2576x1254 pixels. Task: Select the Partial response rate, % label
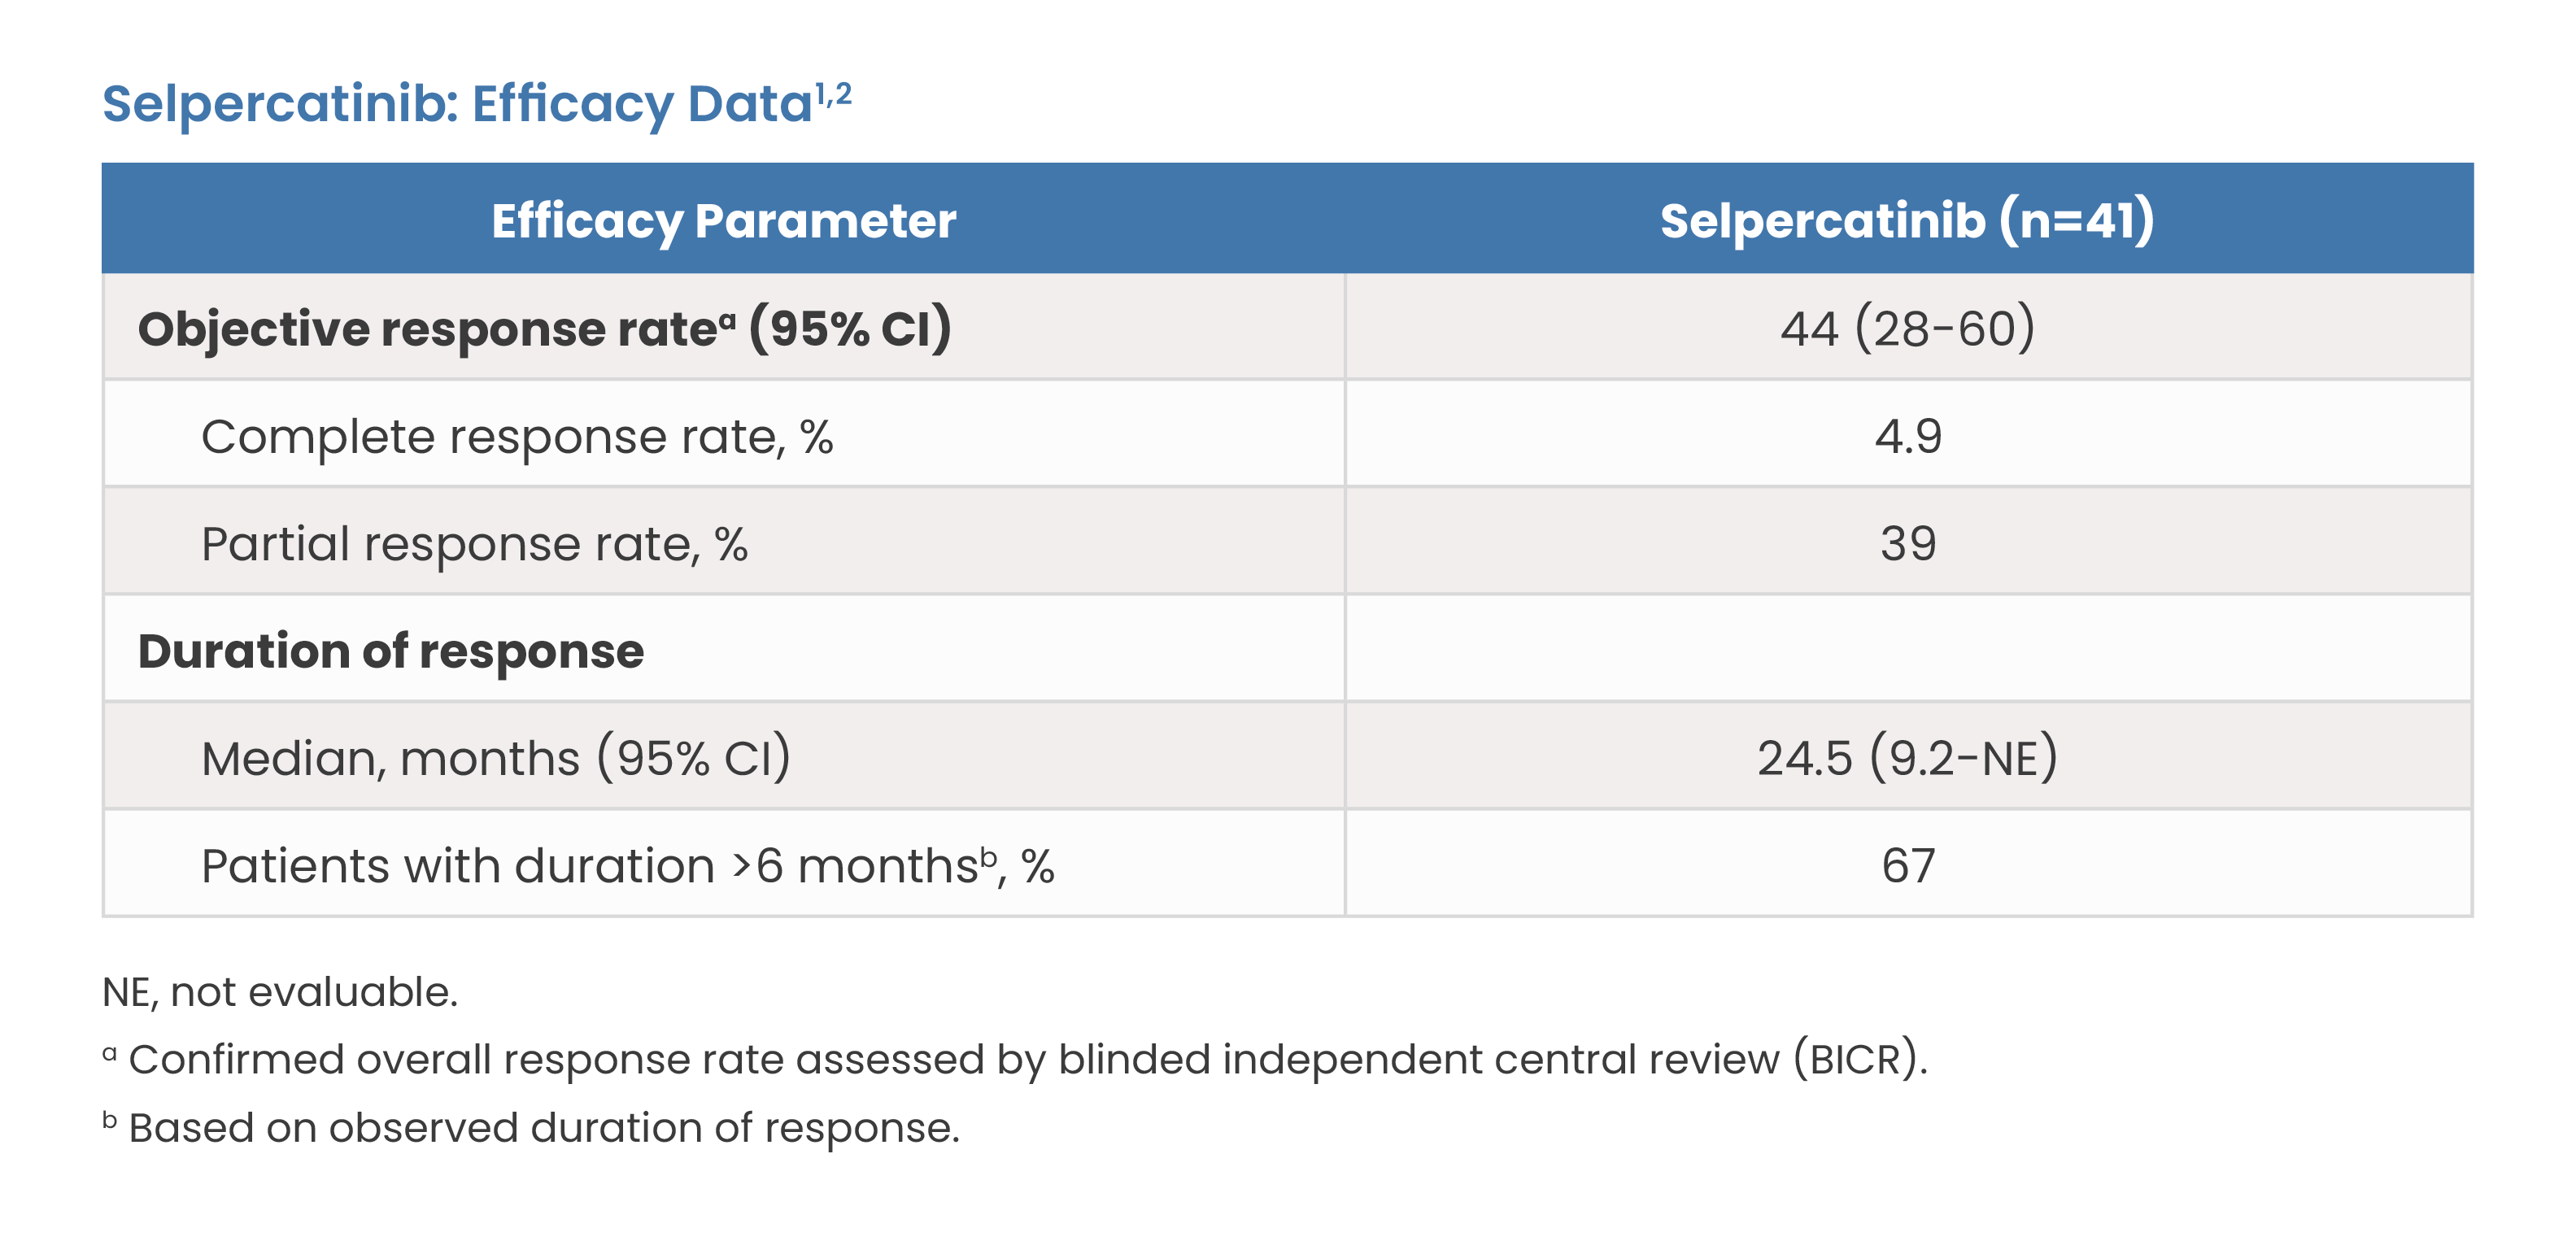474,545
